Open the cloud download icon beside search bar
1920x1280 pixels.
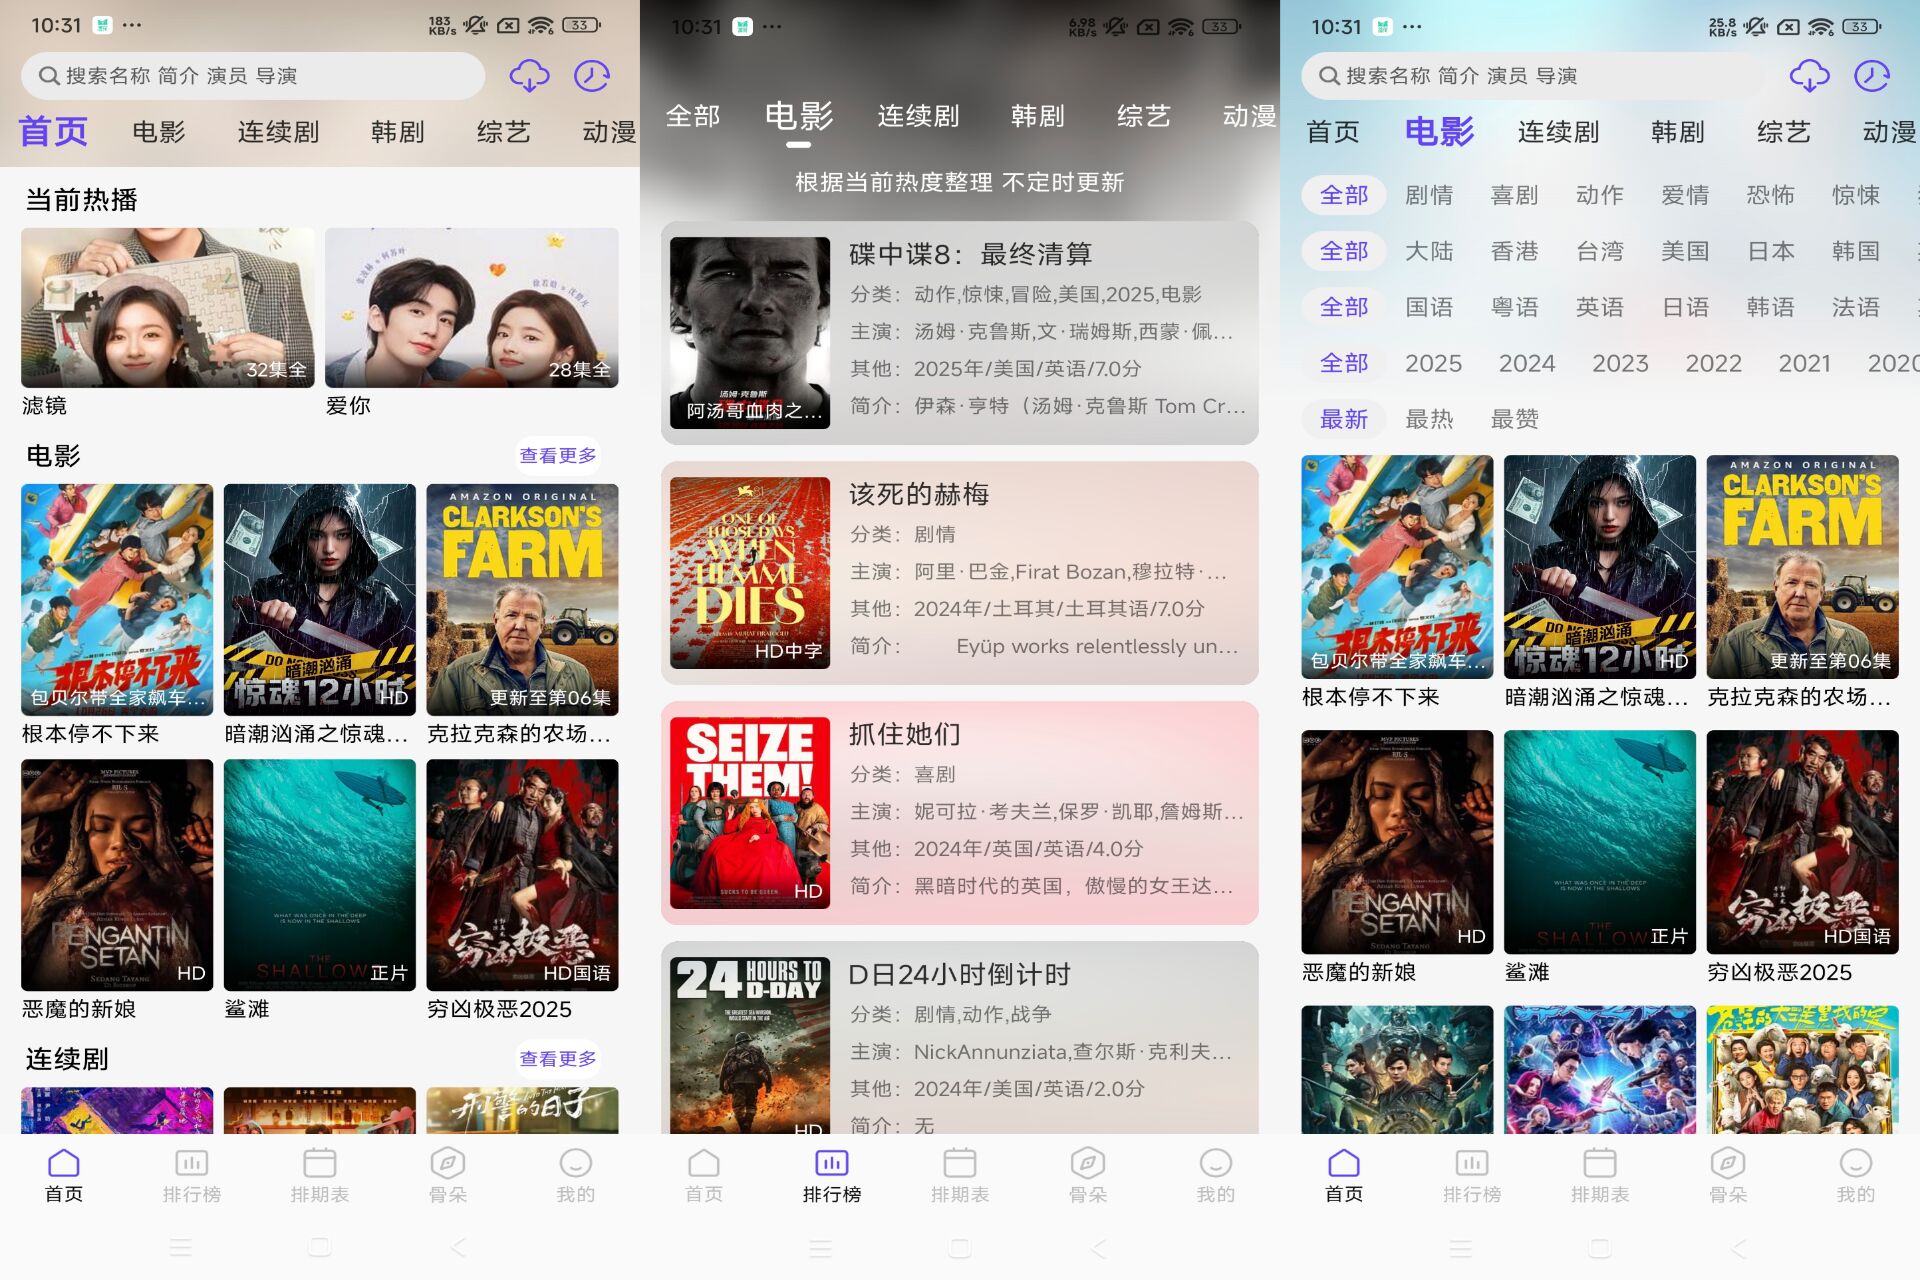tap(530, 75)
